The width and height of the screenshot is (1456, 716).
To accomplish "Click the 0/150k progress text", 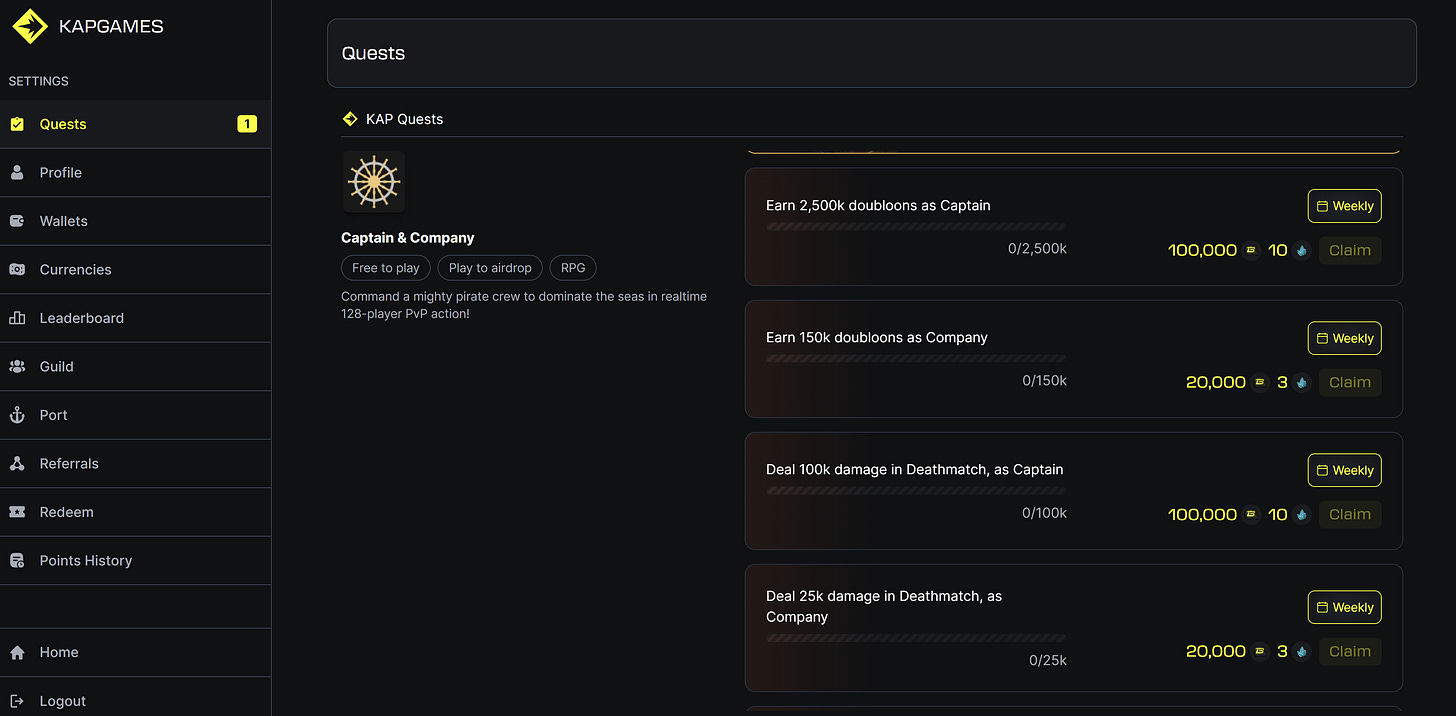I will click(x=1044, y=381).
